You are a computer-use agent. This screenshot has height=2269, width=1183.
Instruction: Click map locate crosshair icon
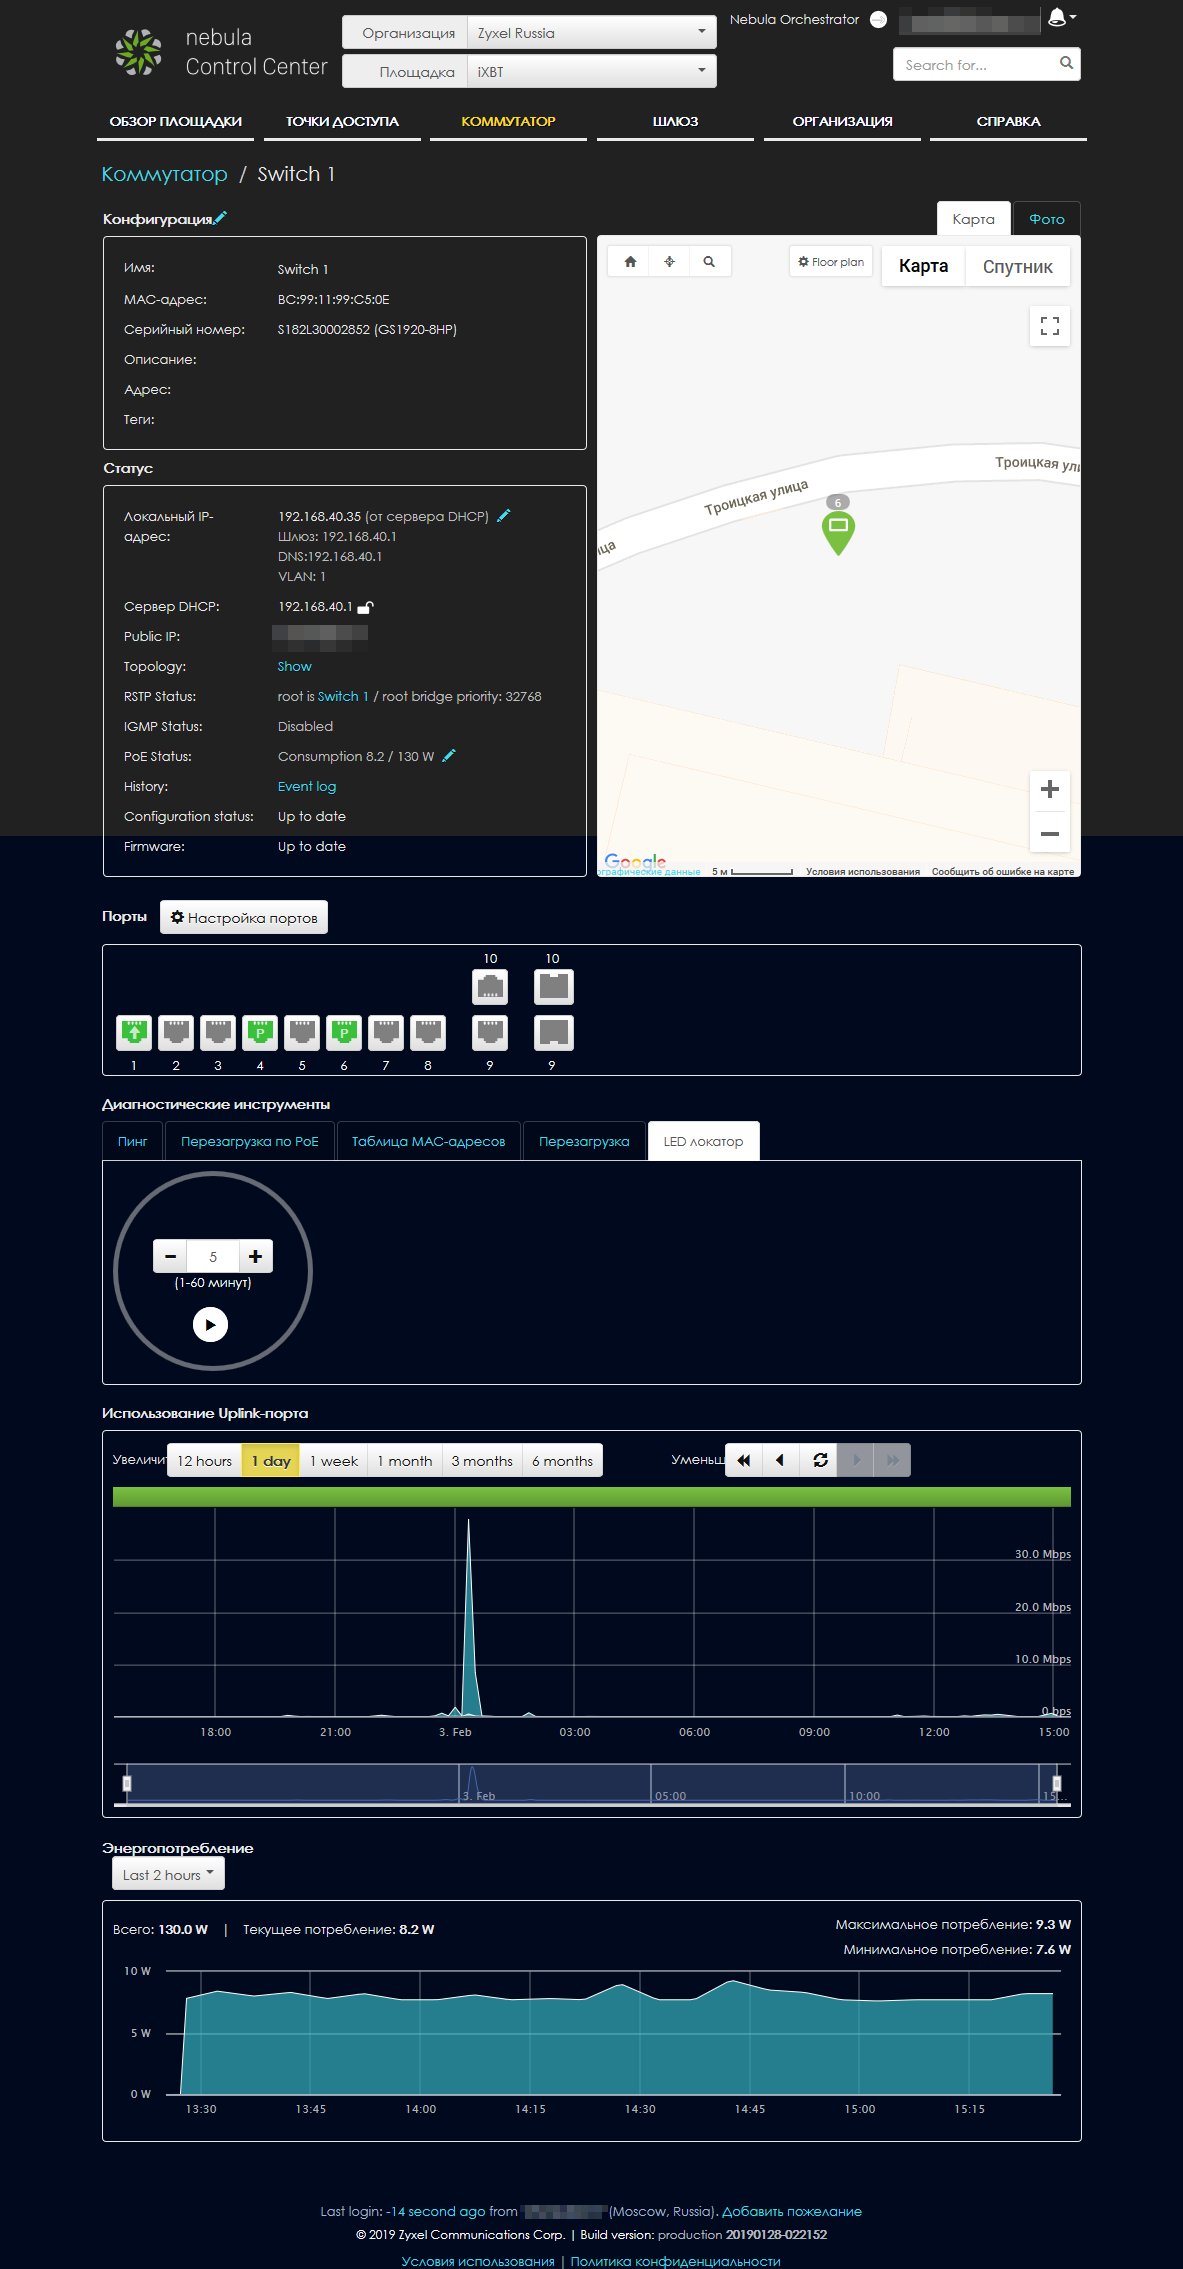[x=669, y=261]
